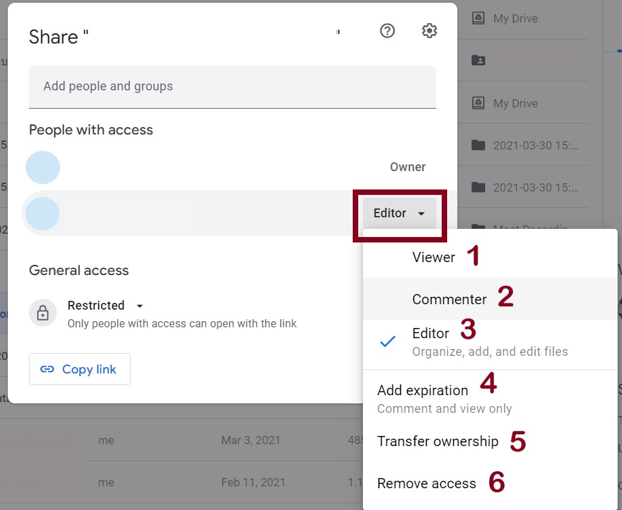Select the checked Editor role option
Image resolution: width=622 pixels, height=510 pixels.
[x=430, y=334]
